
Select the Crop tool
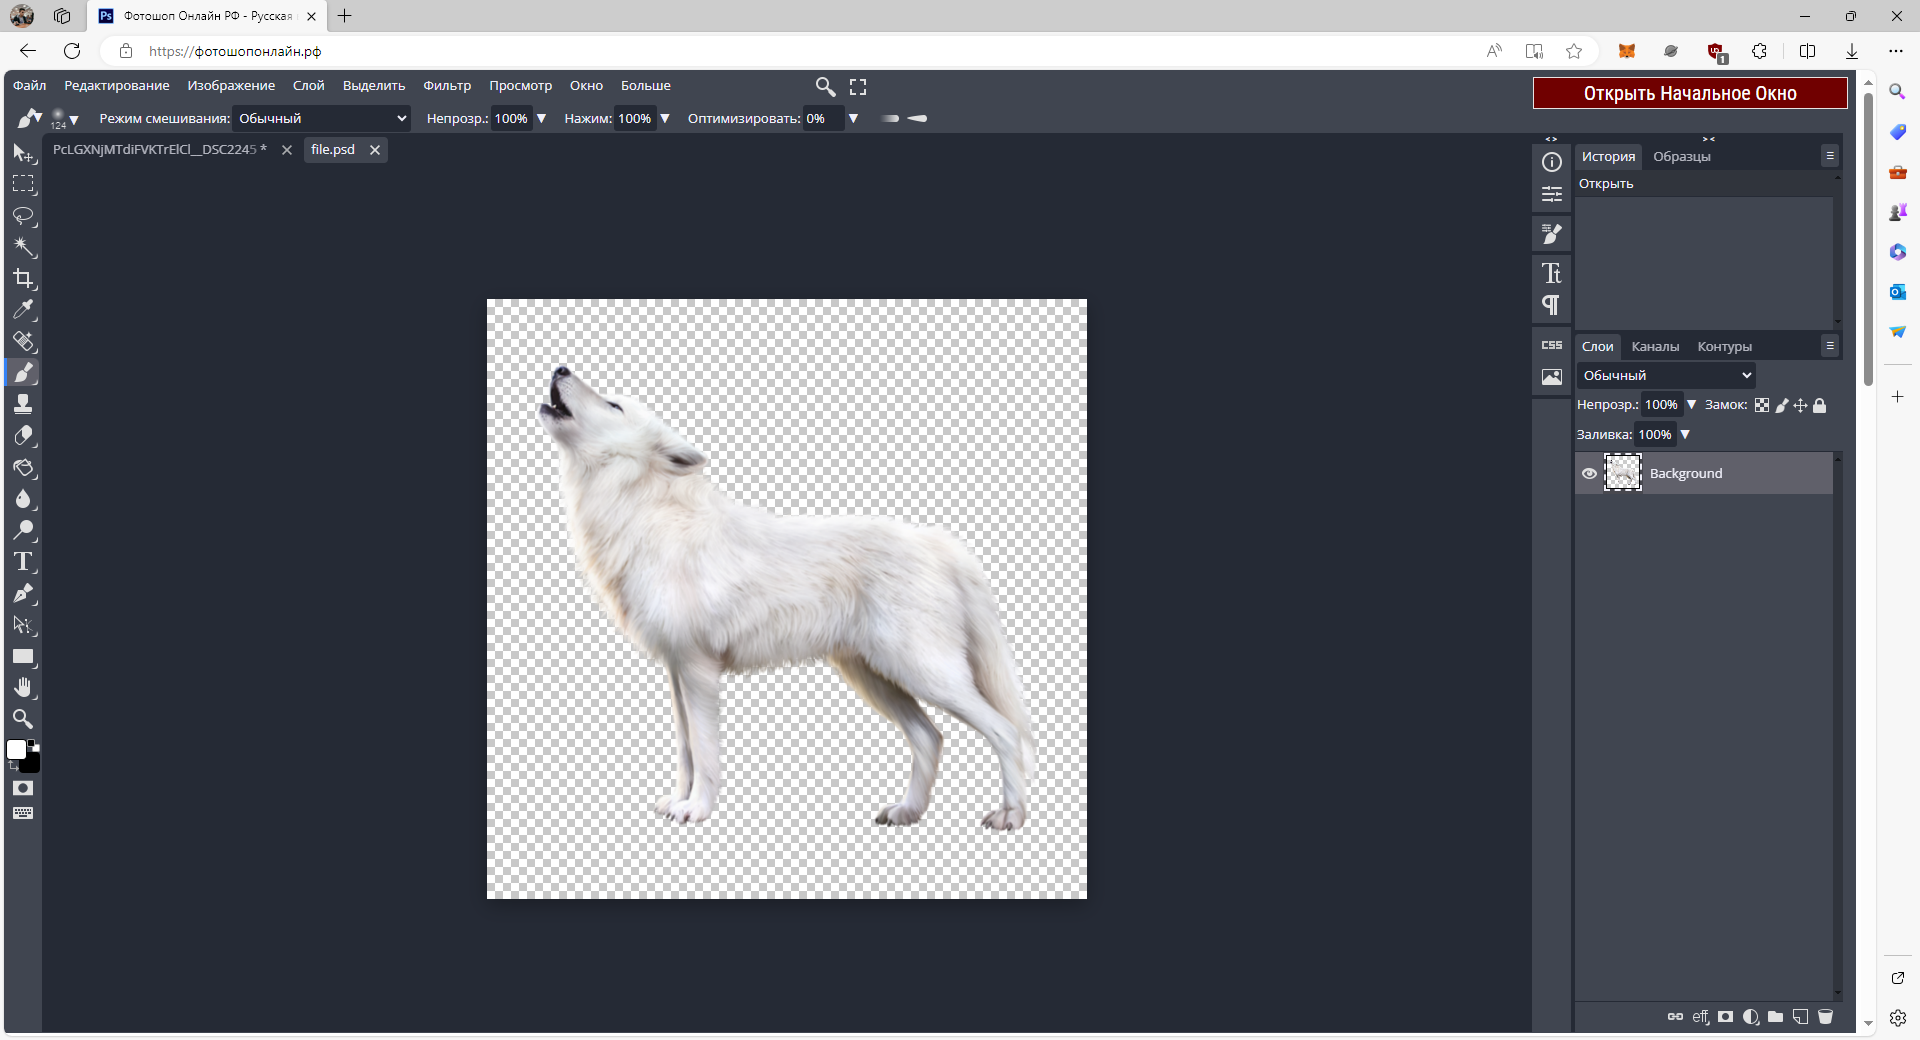(x=24, y=279)
